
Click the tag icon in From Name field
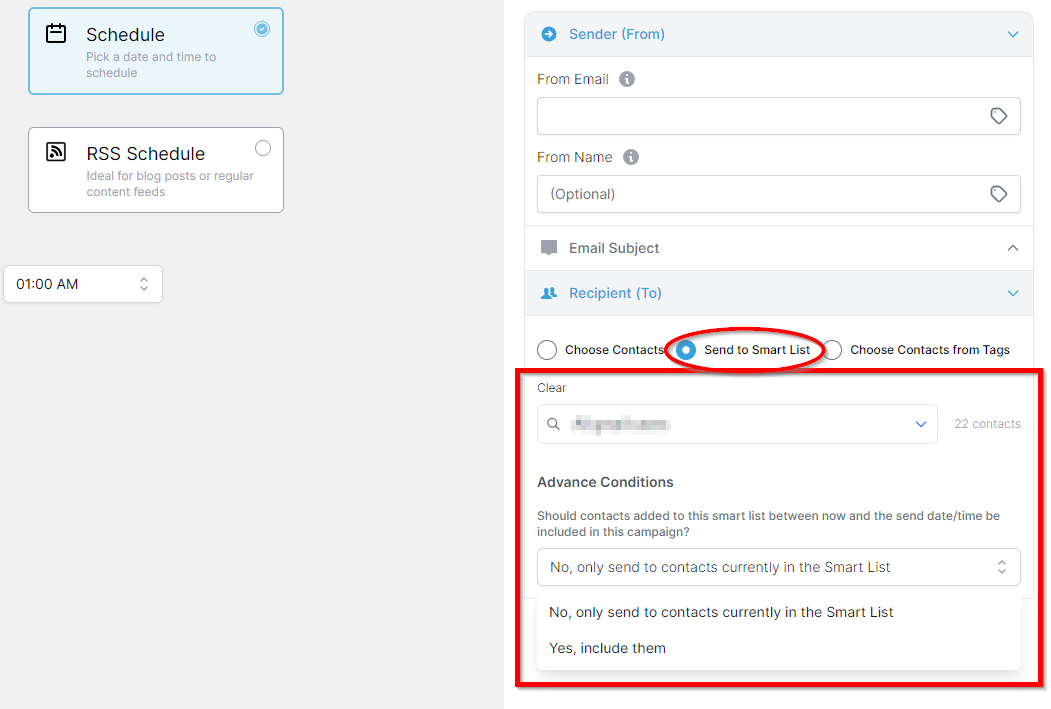point(998,194)
